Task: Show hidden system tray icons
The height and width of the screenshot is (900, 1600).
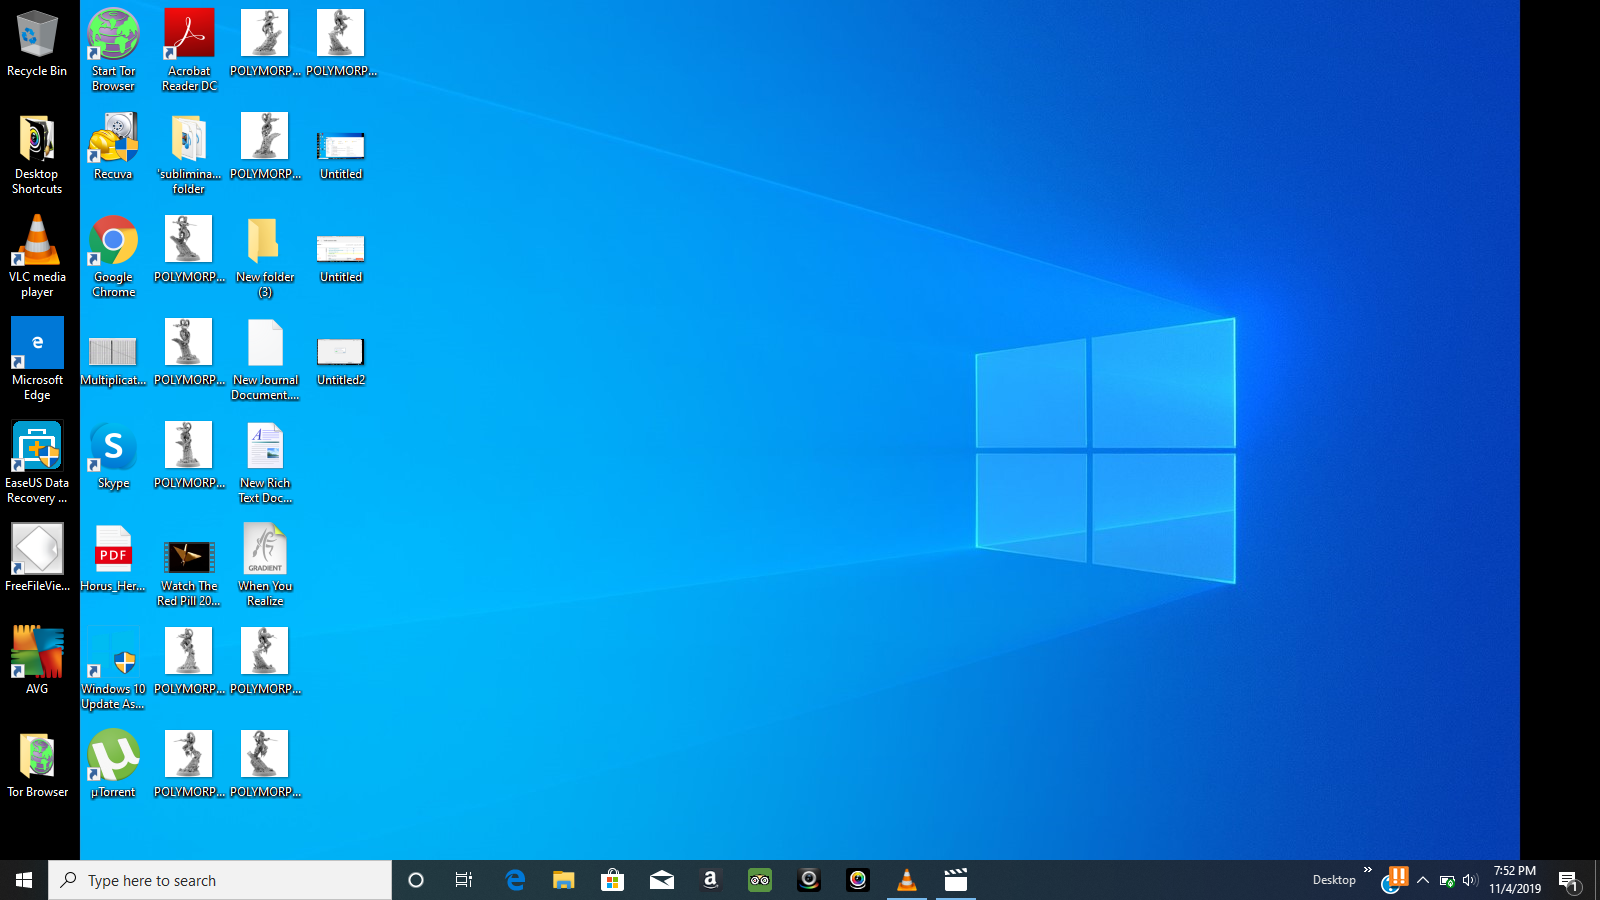Action: click(x=1423, y=880)
